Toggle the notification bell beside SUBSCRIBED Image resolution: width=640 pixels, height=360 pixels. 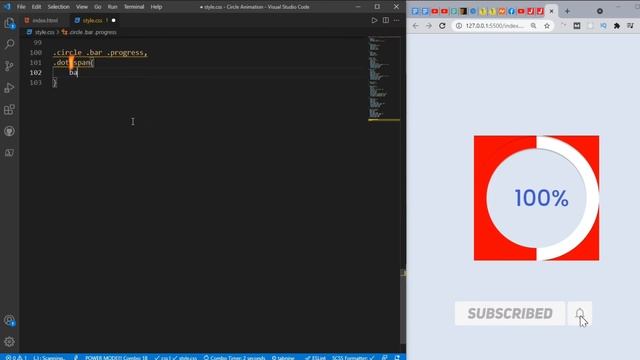coord(580,313)
